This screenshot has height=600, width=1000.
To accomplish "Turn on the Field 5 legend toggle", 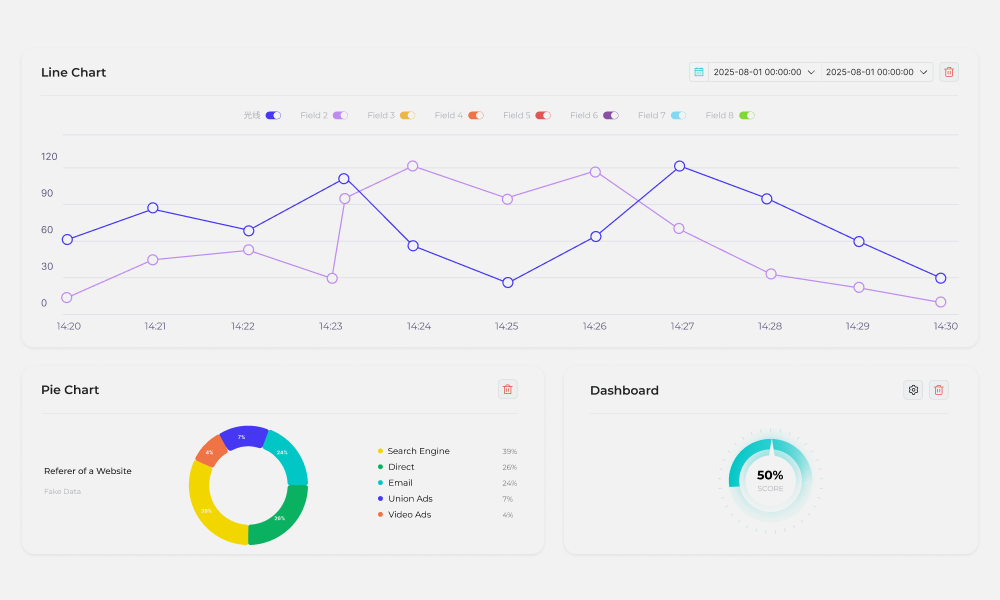I will 543,116.
